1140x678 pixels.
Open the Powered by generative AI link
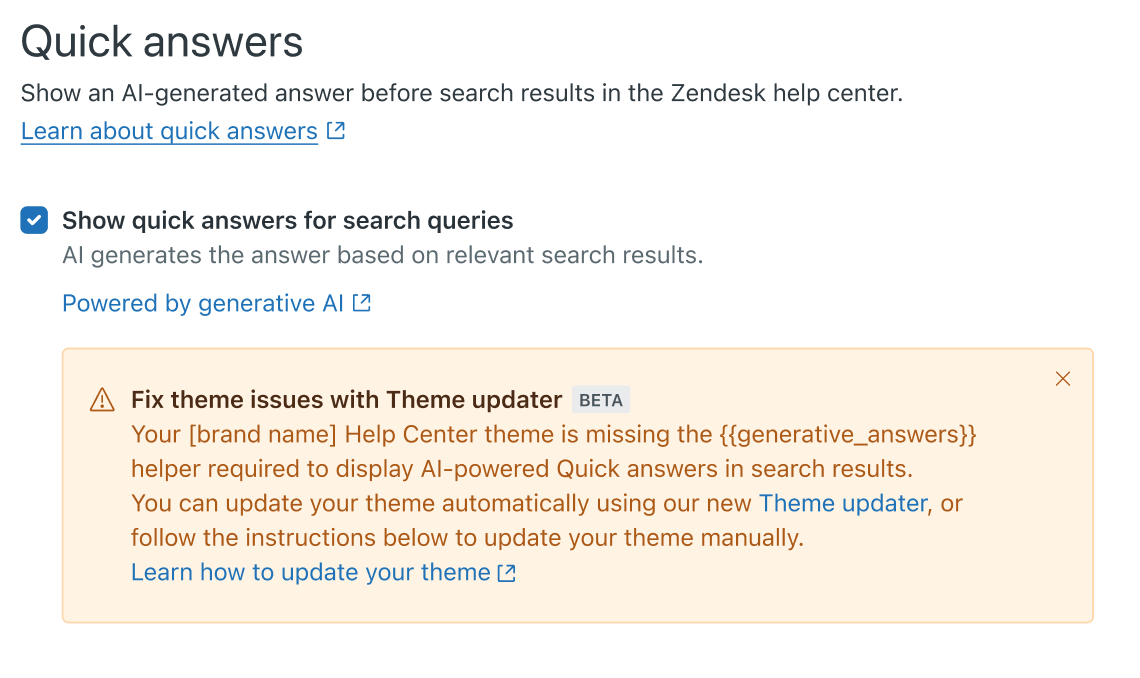click(x=203, y=303)
